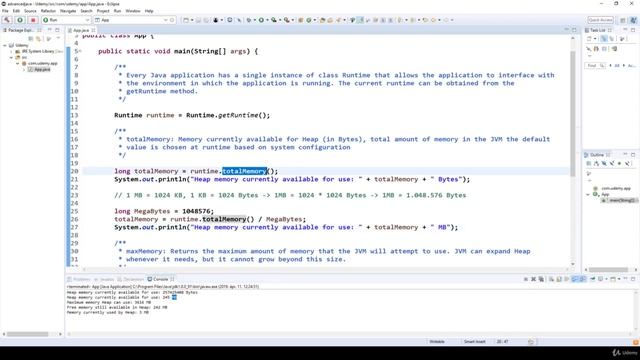Toggle Mark Occurrences in the toolbar
The image size is (640, 360).
[x=360, y=20]
